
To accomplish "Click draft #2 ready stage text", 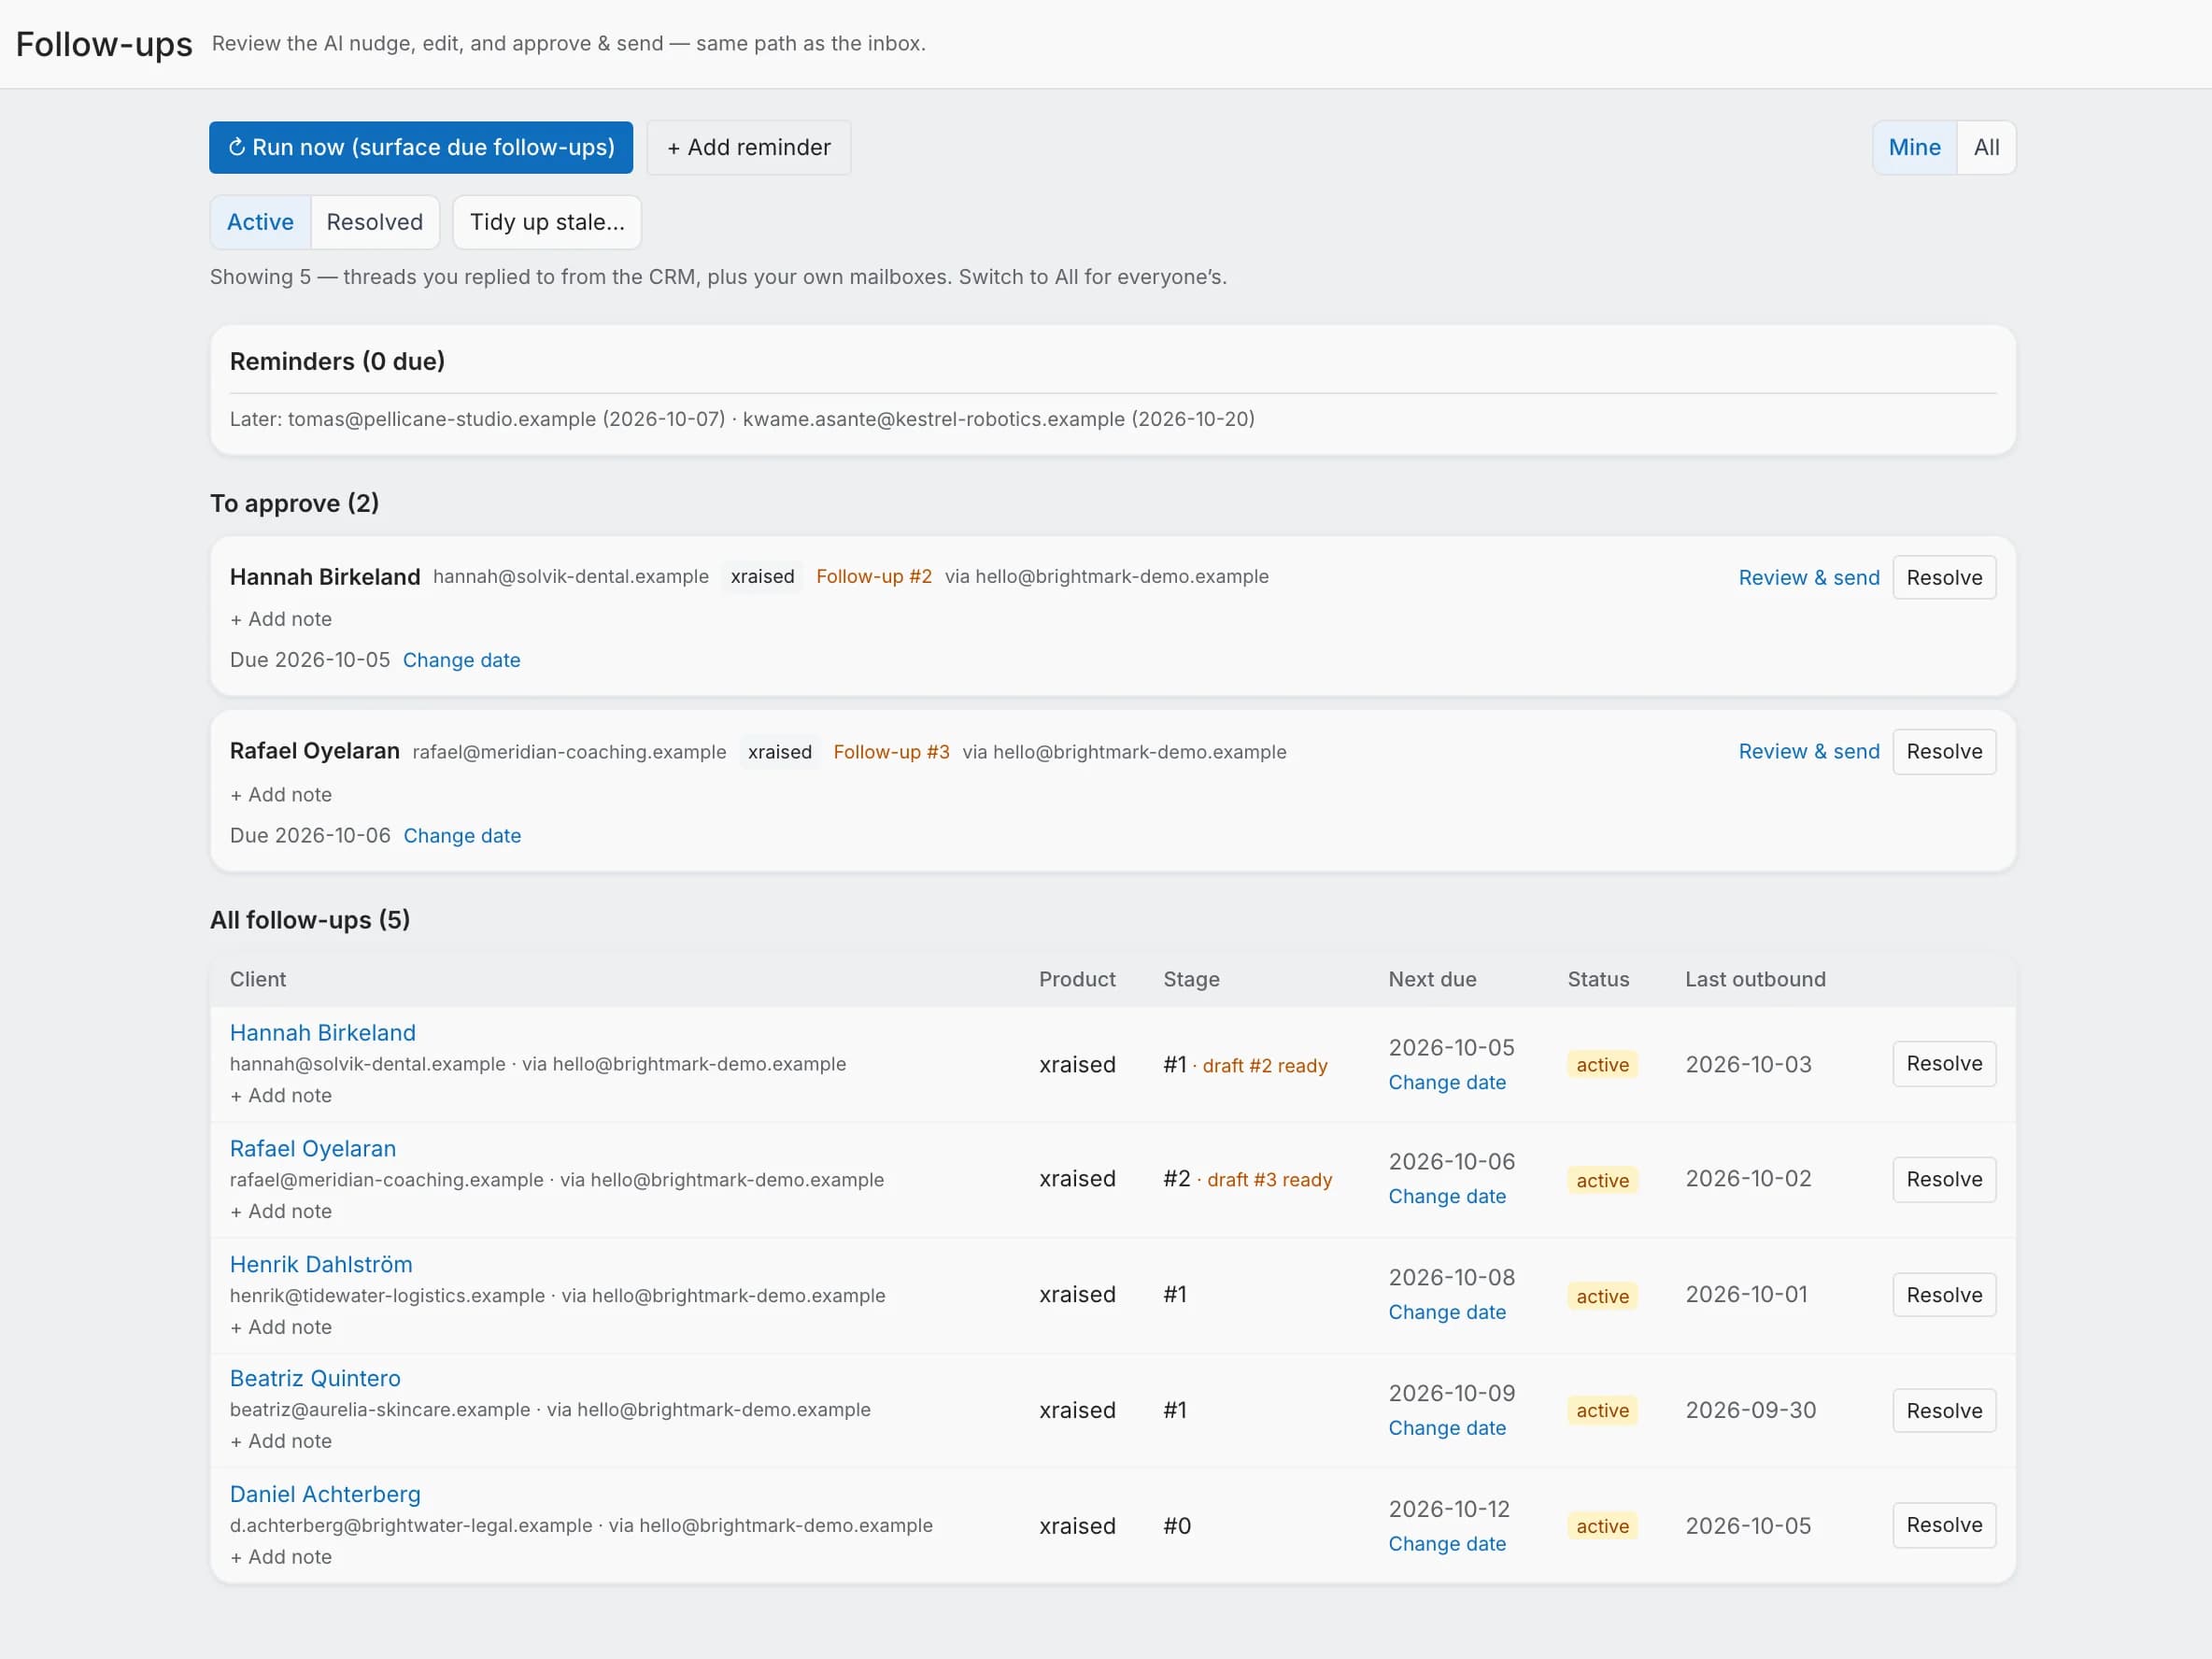I will coord(1265,1065).
